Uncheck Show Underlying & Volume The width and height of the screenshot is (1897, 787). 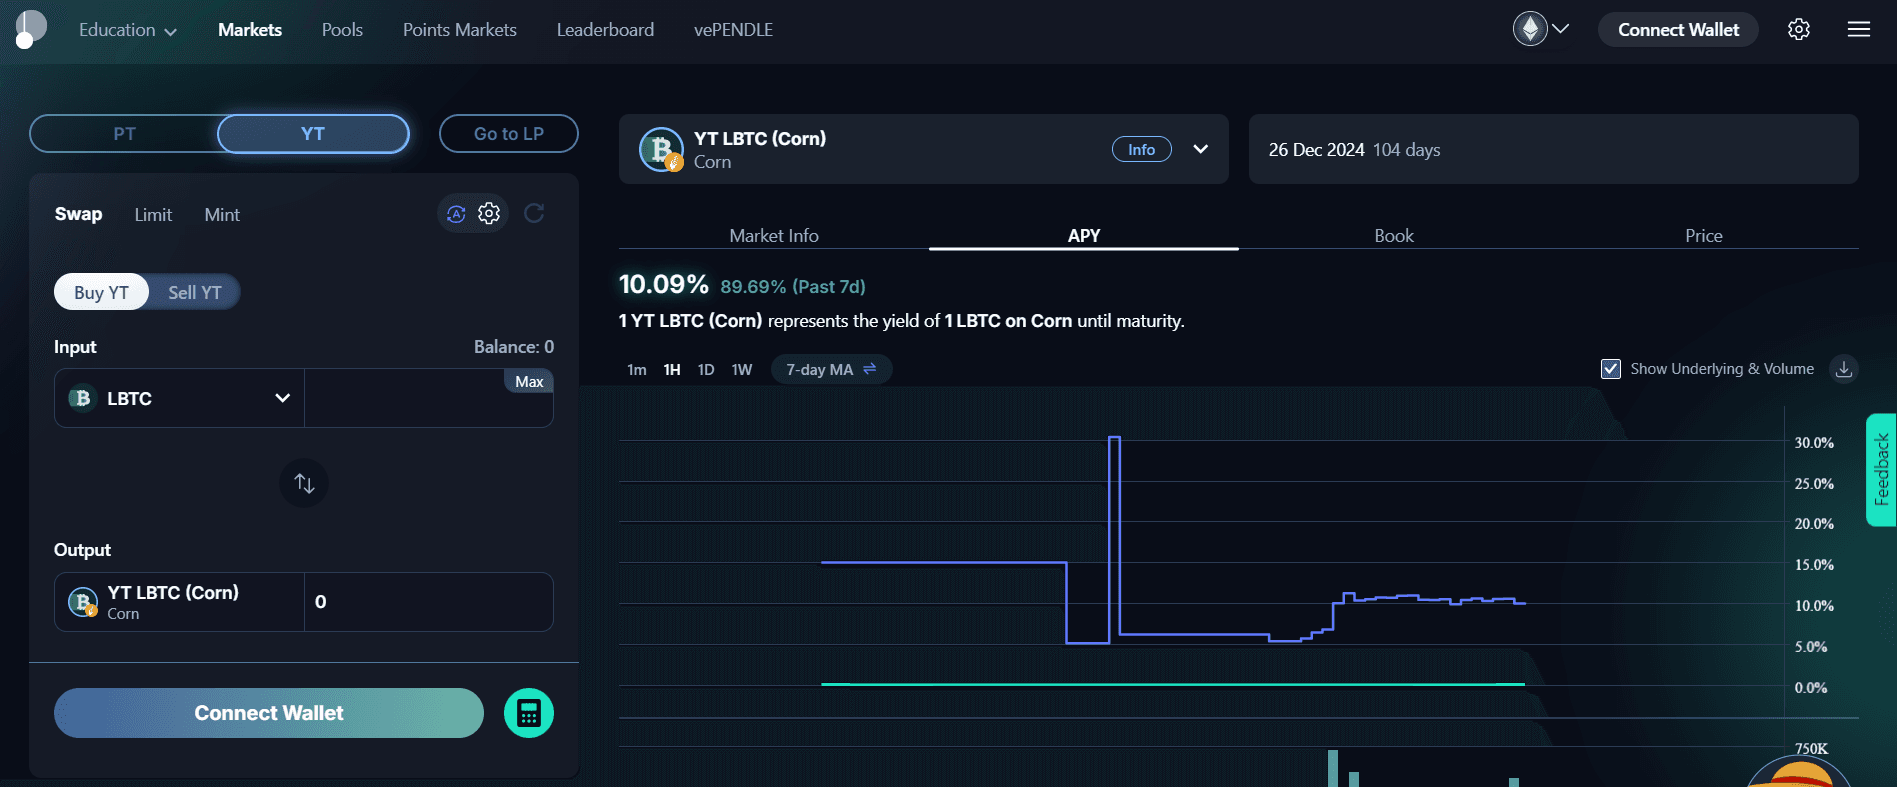(x=1611, y=369)
